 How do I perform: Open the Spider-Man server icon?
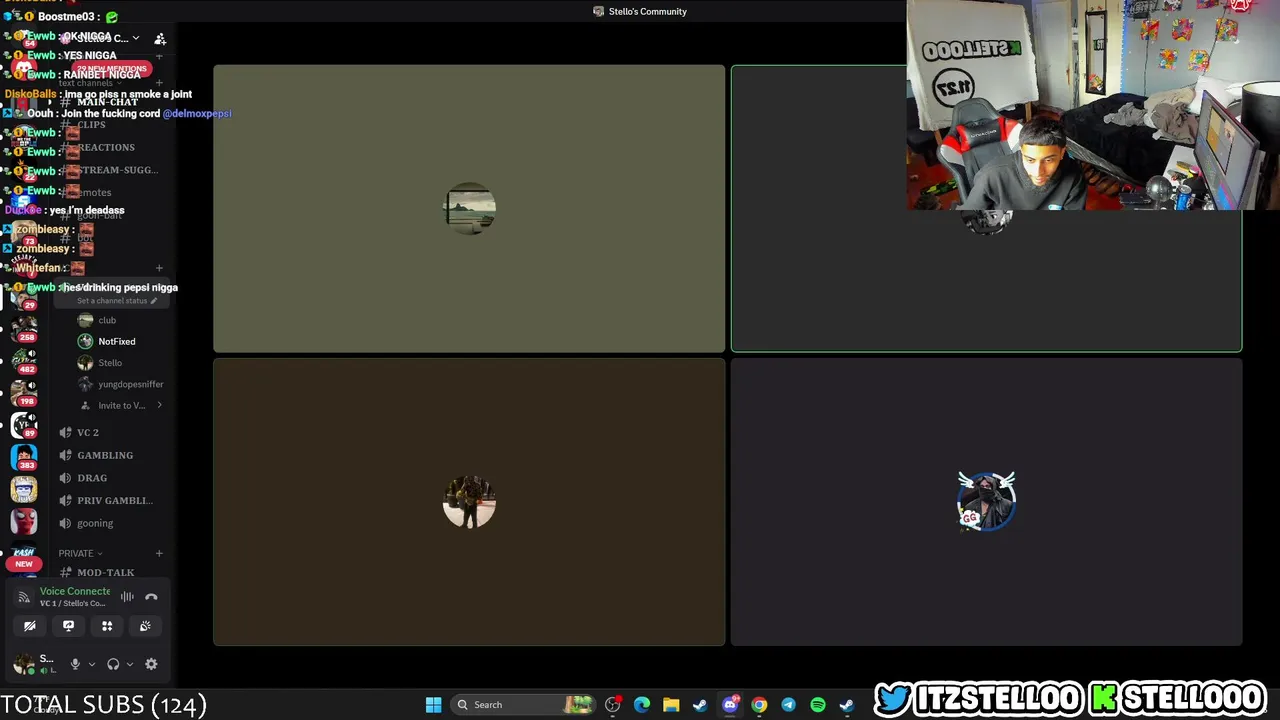[24, 522]
